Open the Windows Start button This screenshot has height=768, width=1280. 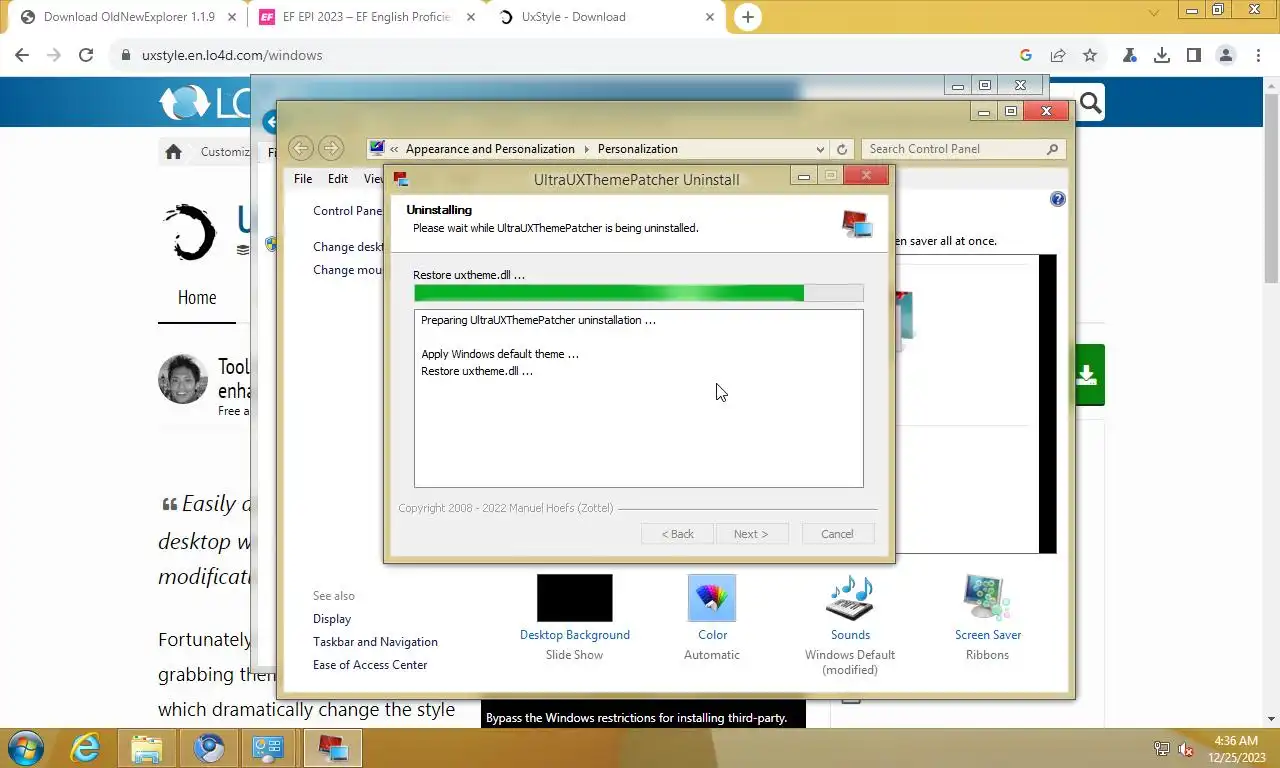pos(25,748)
